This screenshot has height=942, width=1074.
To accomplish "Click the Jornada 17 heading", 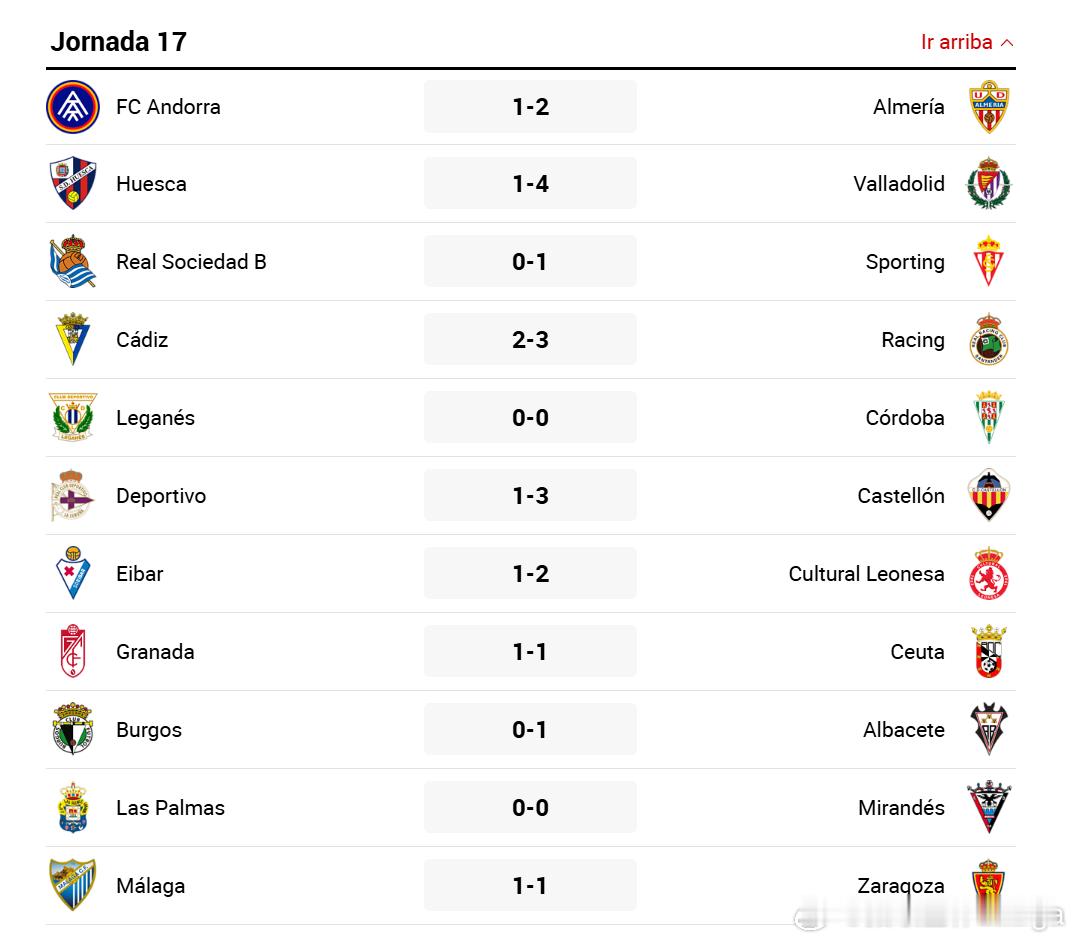I will (118, 42).
